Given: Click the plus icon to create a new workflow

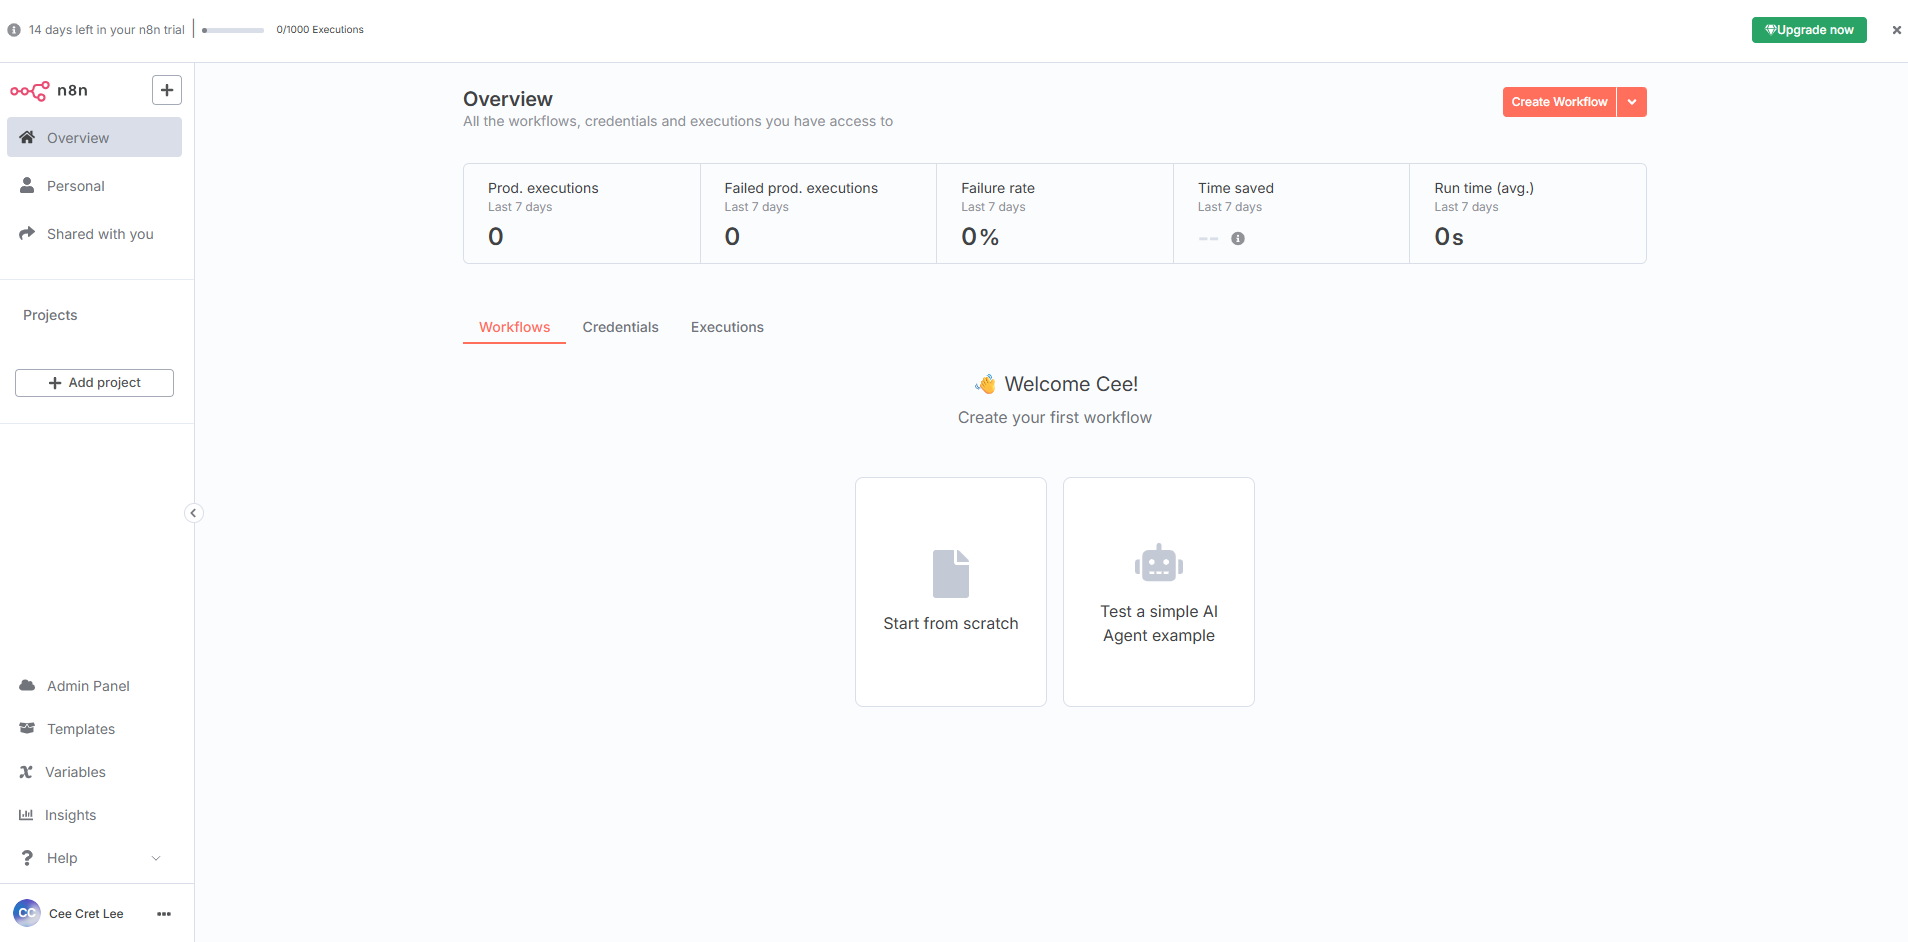Looking at the screenshot, I should (166, 90).
